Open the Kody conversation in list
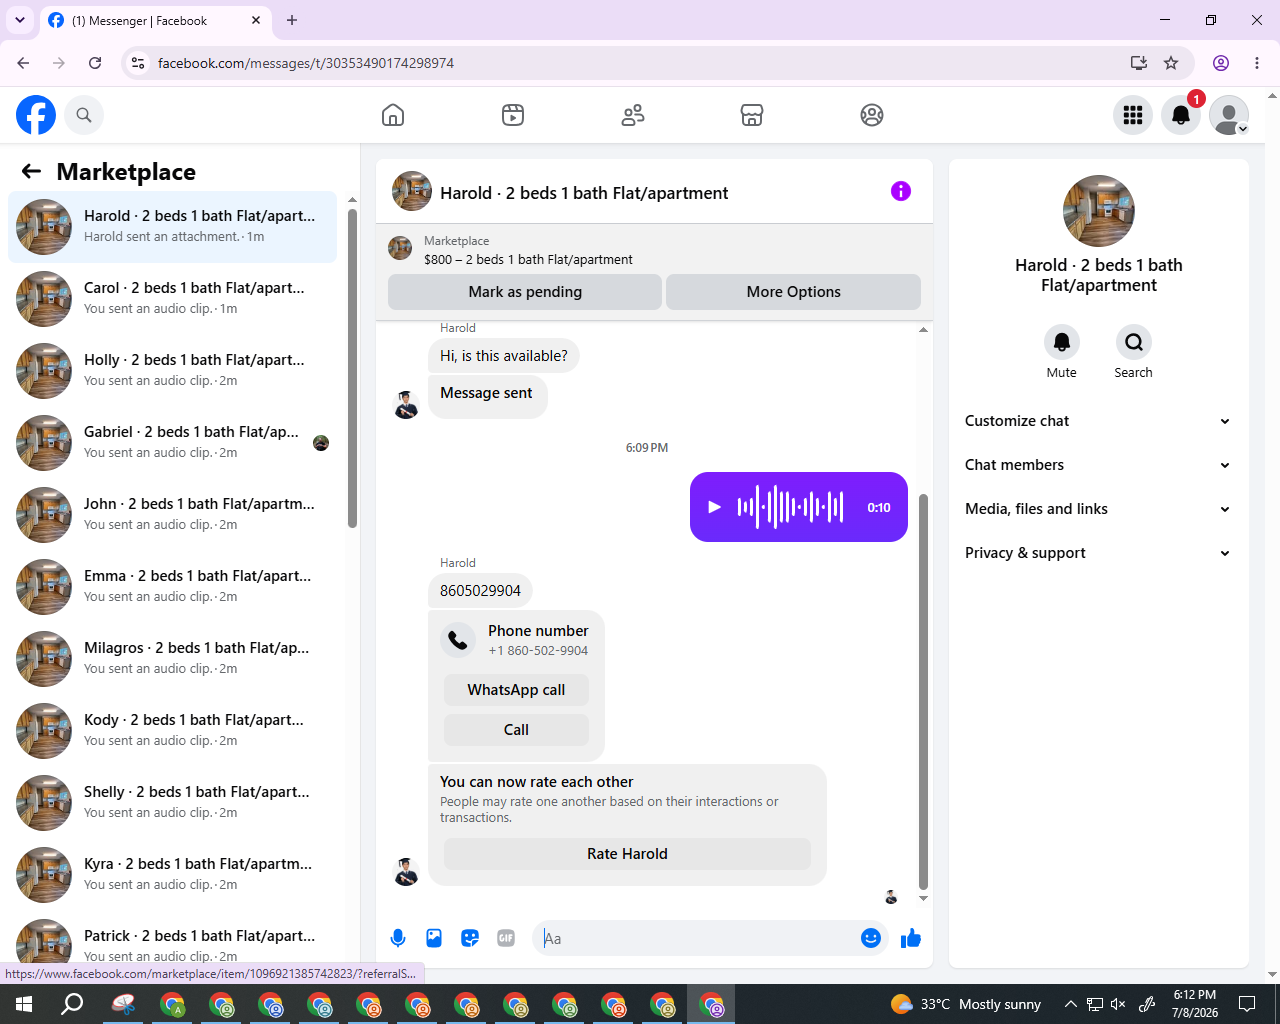Viewport: 1280px width, 1024px height. click(173, 731)
